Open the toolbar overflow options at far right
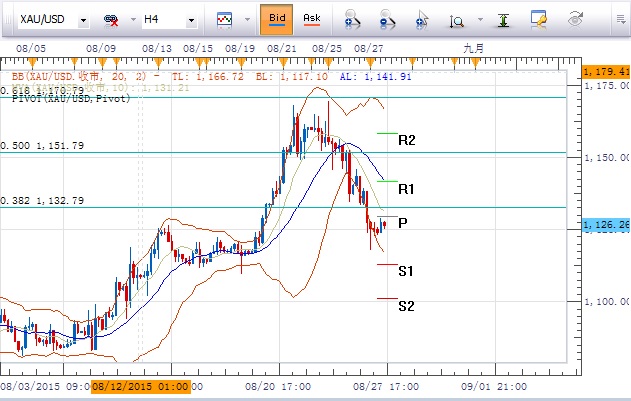The image size is (631, 401). 621,19
